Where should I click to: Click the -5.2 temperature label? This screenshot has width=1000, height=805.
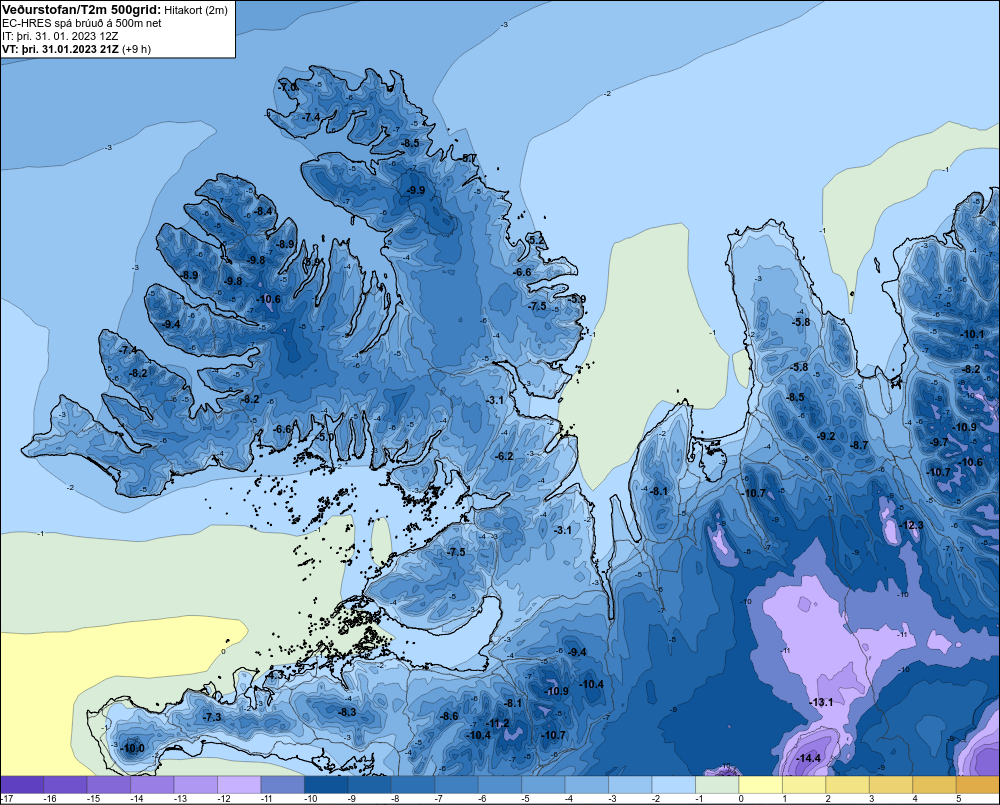(538, 240)
